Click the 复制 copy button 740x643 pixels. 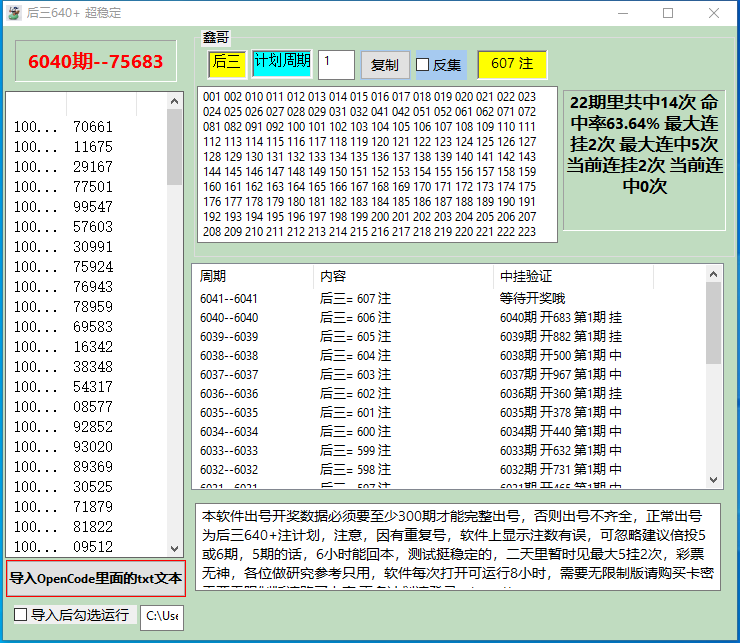click(385, 65)
